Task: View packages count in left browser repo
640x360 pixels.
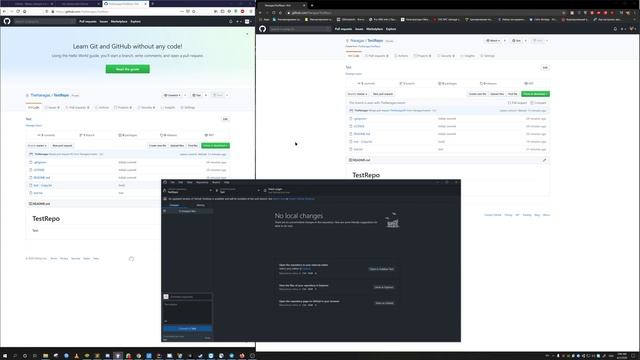Action: tap(128, 135)
